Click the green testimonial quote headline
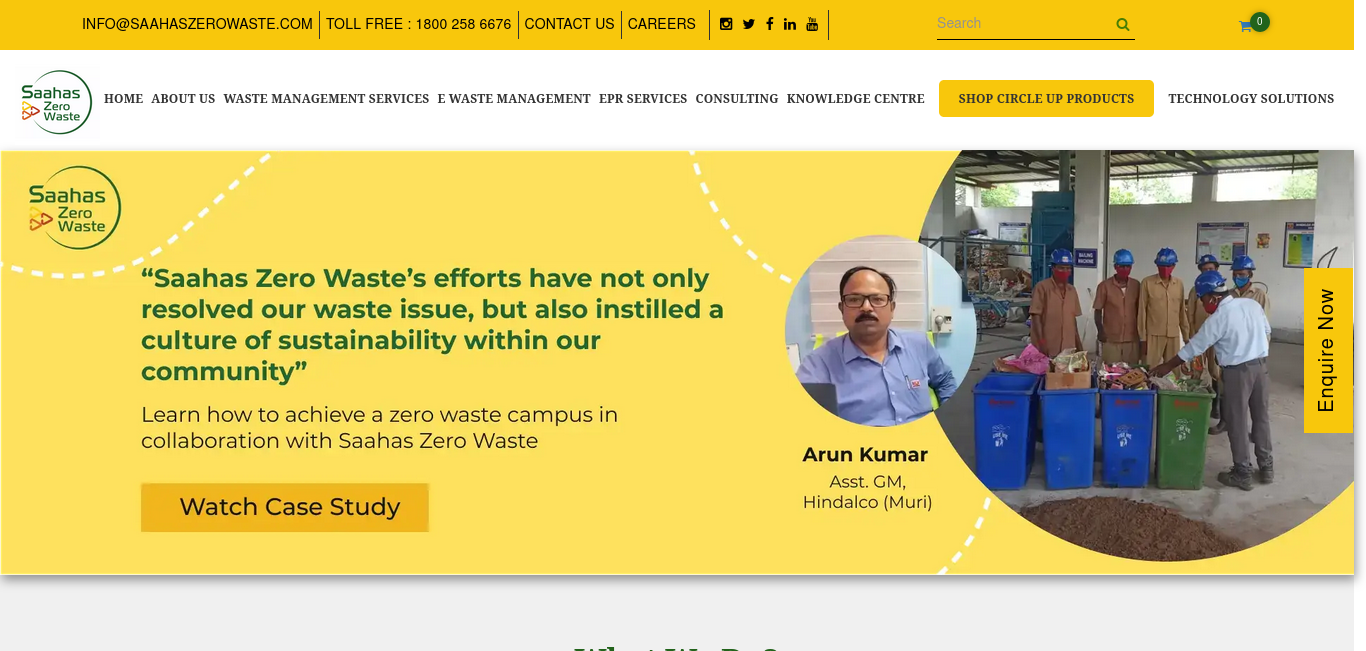This screenshot has width=1366, height=651. pos(432,325)
